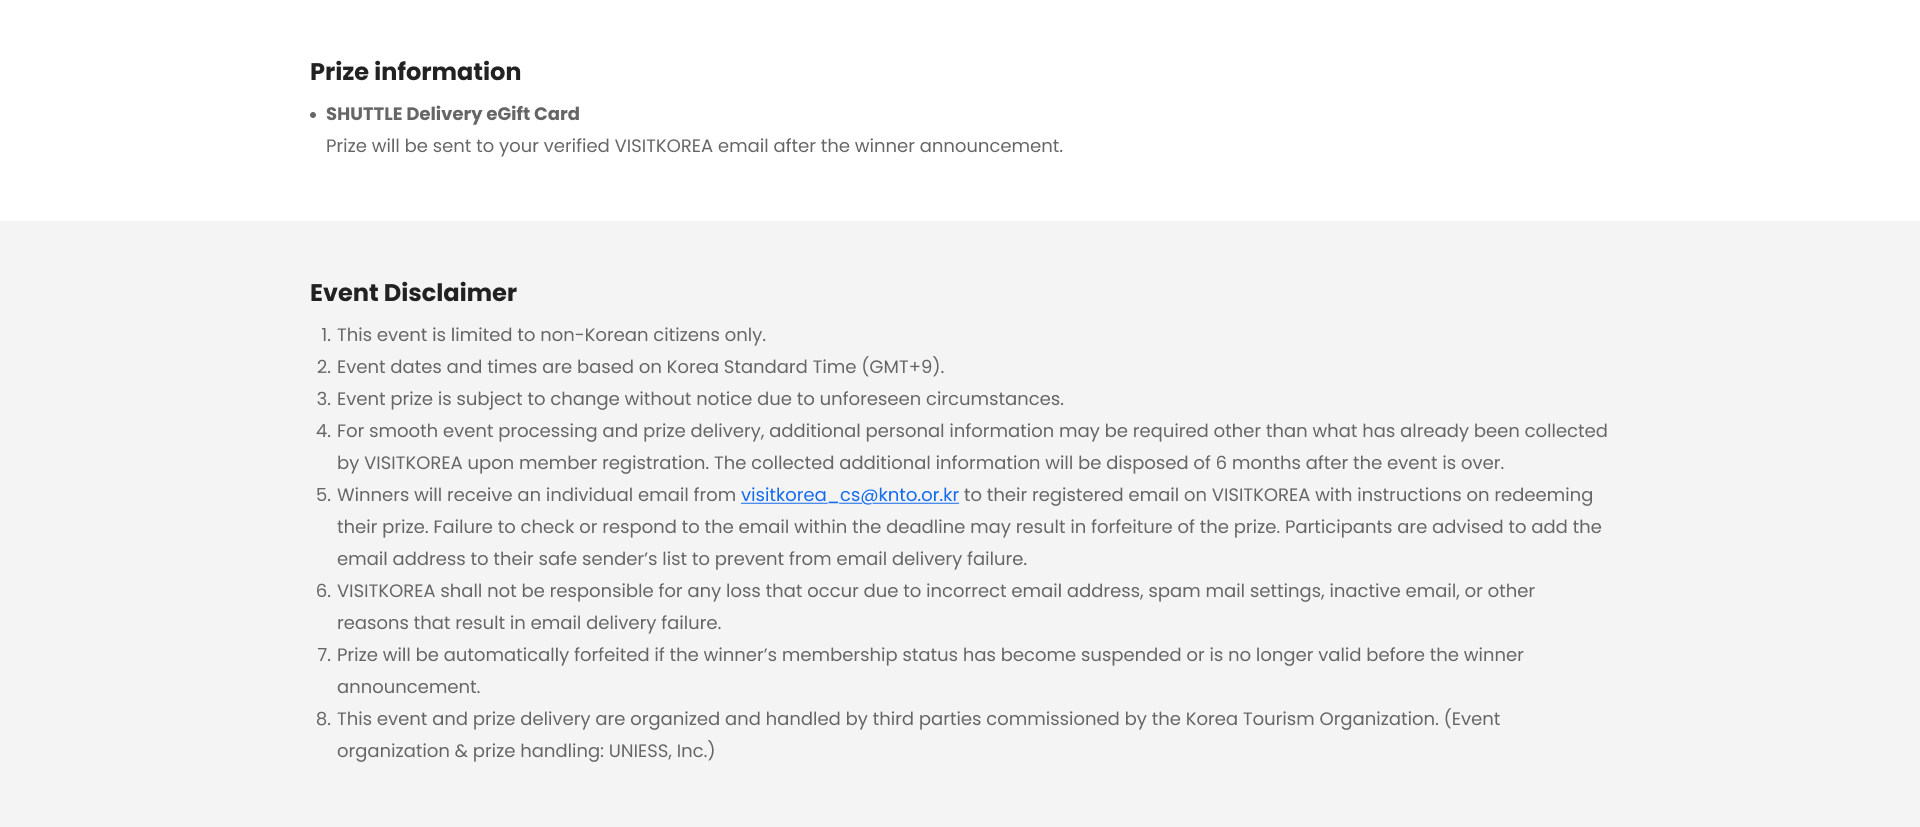The image size is (1920, 827).
Task: Click the Korea Tourism Organization third parties line
Action: coord(918,719)
